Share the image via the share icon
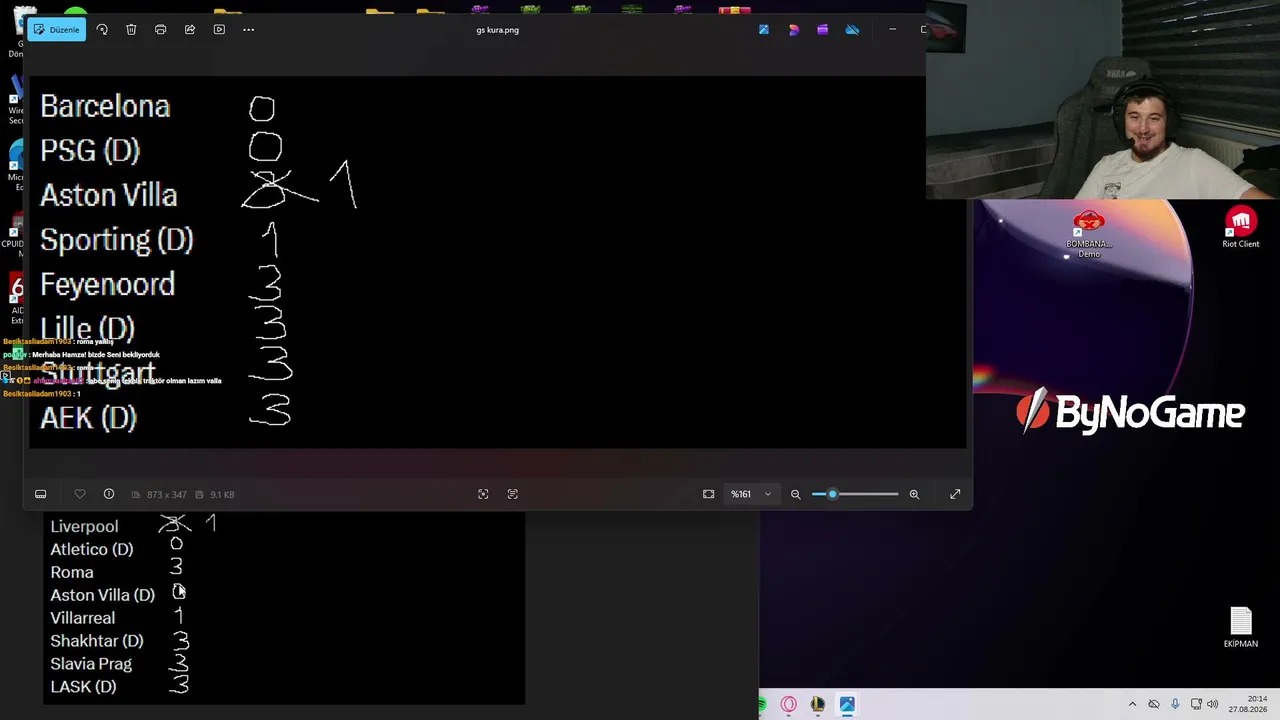This screenshot has height=720, width=1280. click(x=190, y=30)
